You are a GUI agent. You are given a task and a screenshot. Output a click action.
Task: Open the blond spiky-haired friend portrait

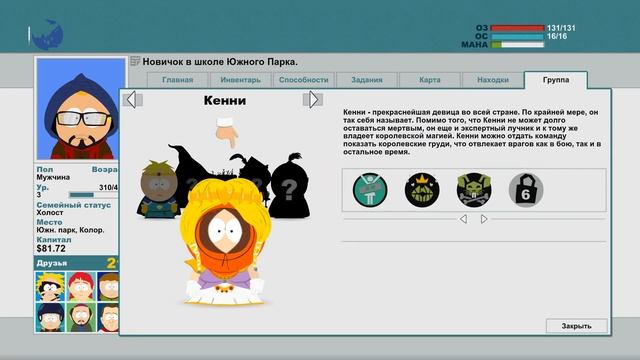coord(49,286)
